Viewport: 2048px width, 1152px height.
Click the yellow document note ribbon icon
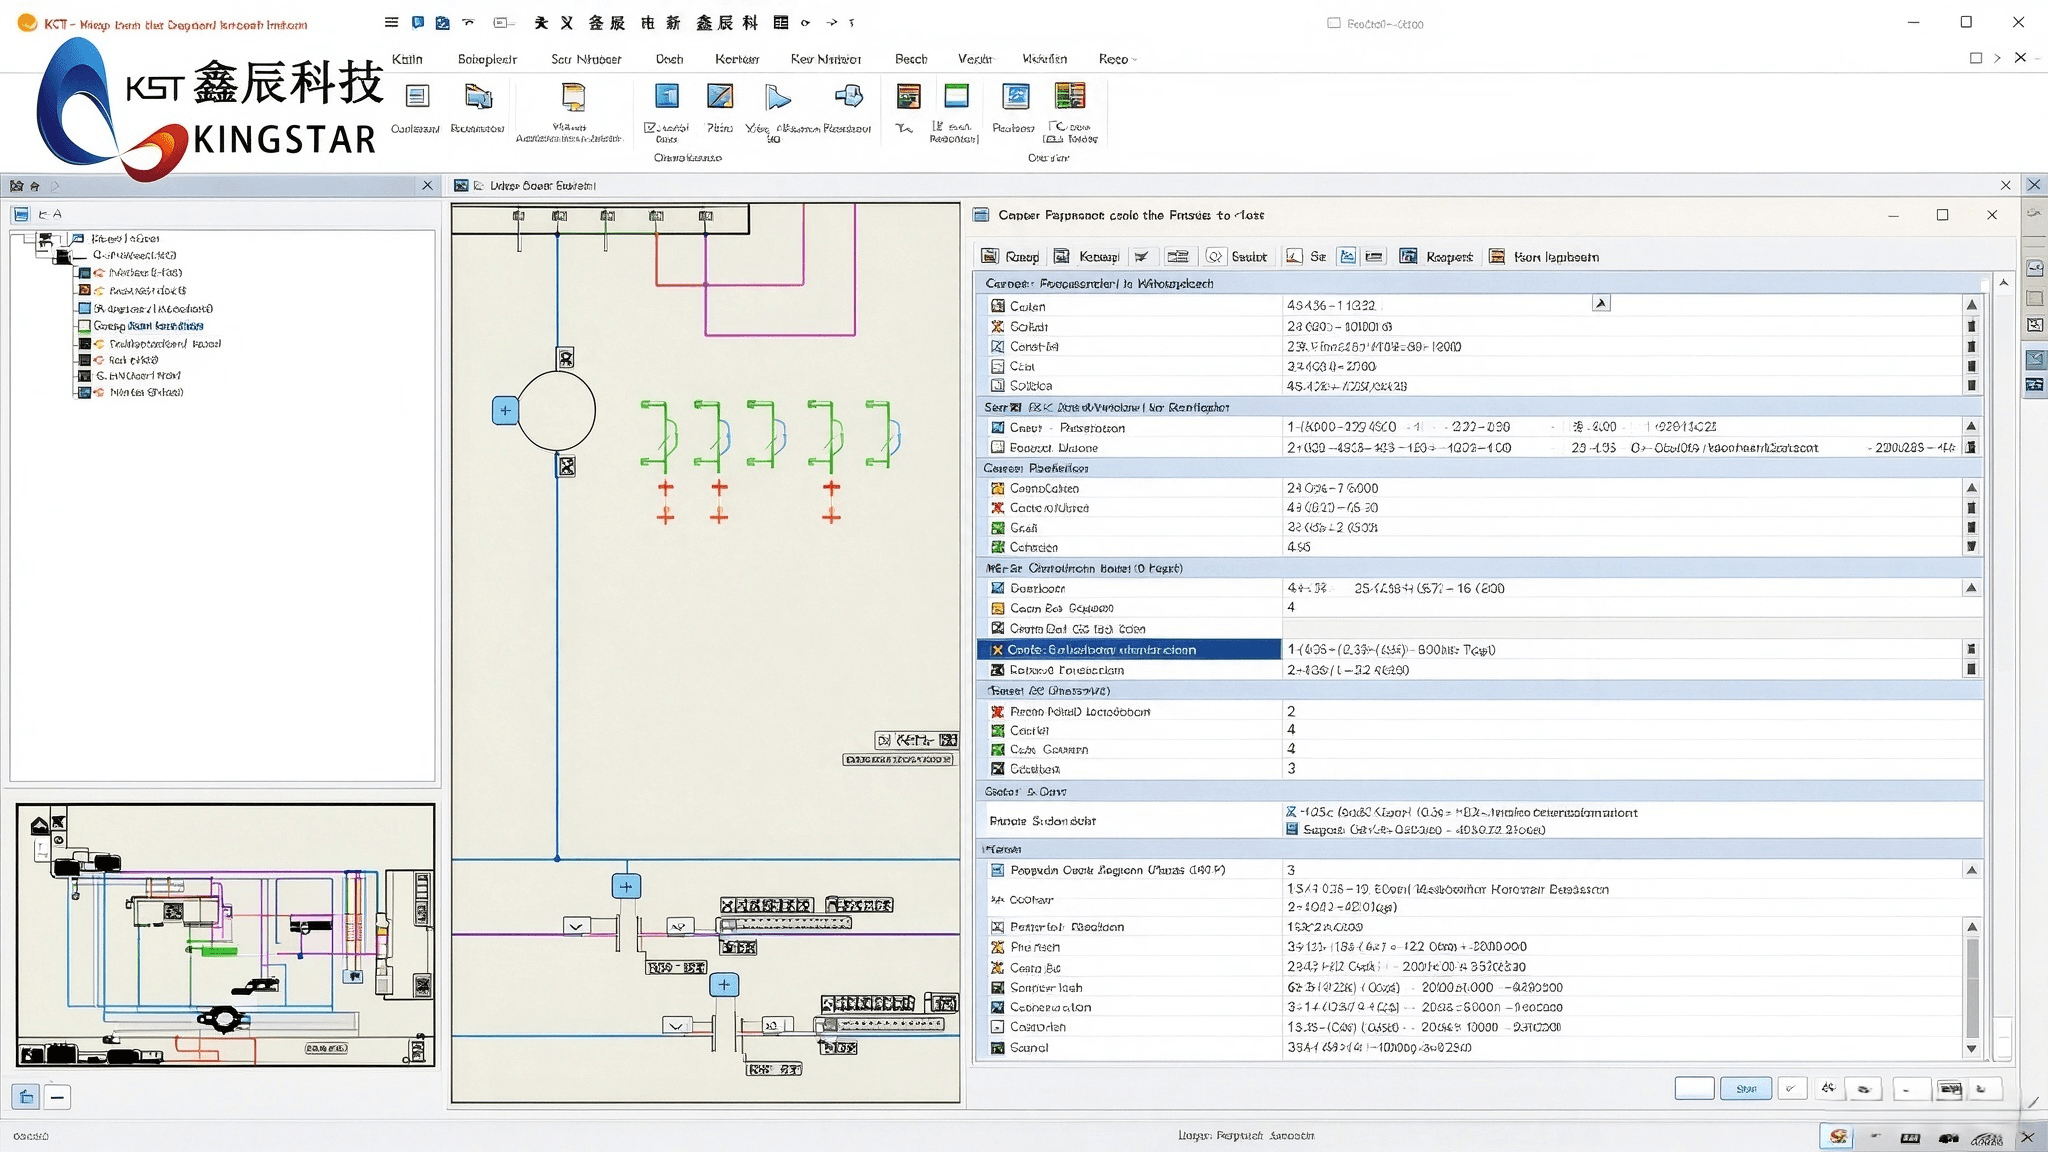click(573, 97)
